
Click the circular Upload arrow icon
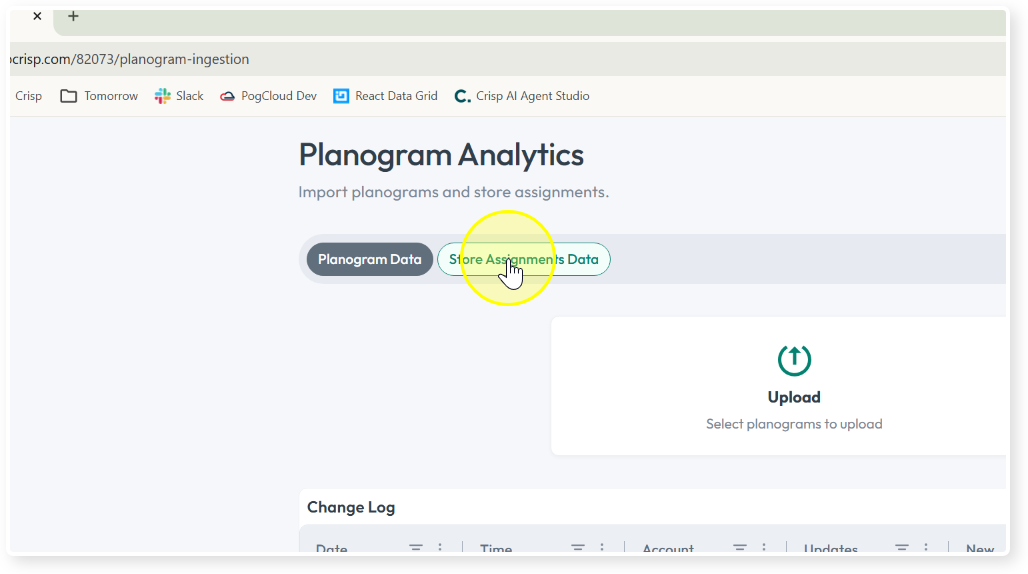click(x=794, y=360)
